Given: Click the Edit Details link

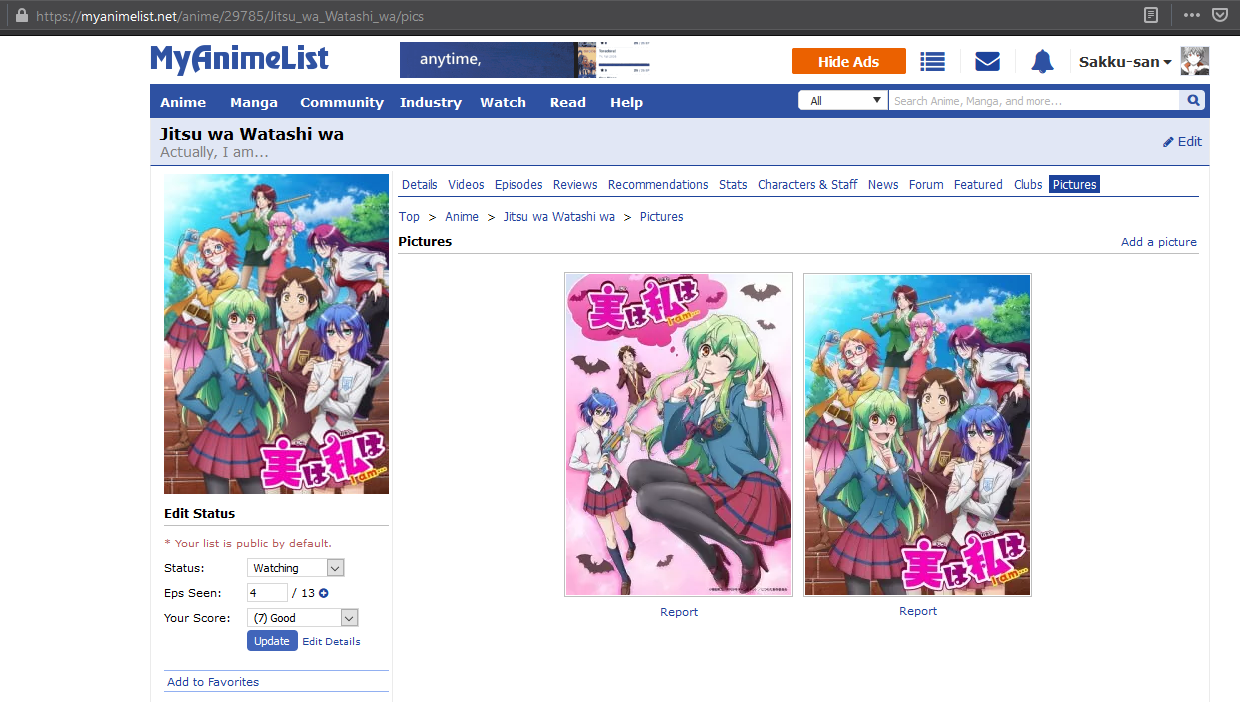Looking at the screenshot, I should 331,641.
